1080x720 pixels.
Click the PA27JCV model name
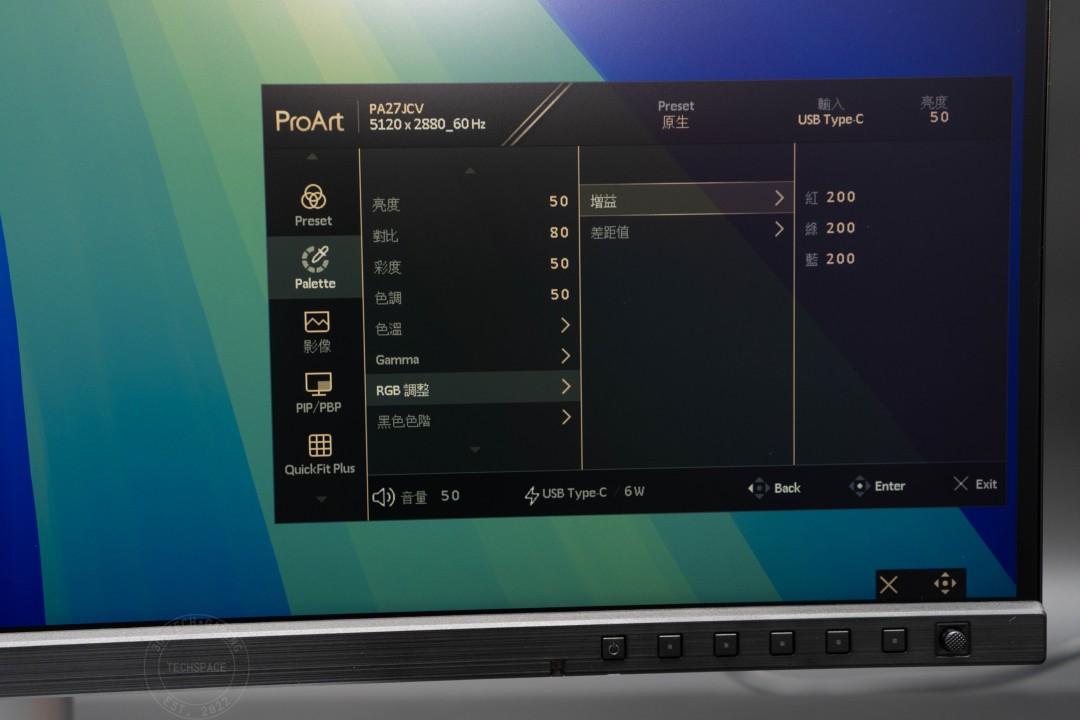(x=397, y=109)
